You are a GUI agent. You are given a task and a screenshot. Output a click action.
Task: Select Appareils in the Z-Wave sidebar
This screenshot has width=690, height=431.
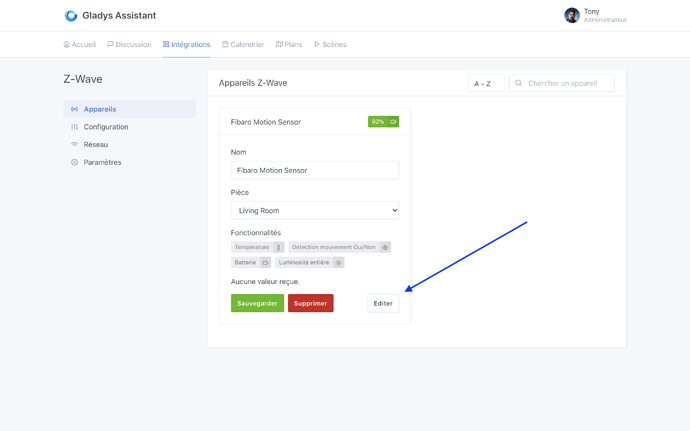pos(129,109)
